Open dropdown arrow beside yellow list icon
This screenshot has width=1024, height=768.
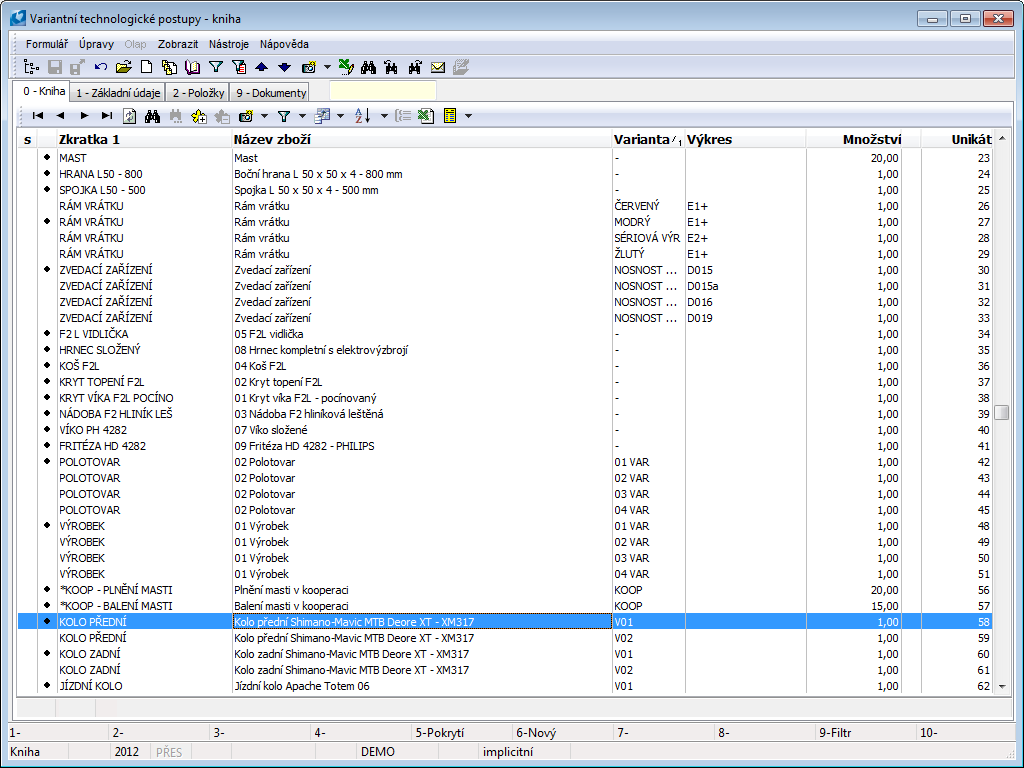point(468,116)
